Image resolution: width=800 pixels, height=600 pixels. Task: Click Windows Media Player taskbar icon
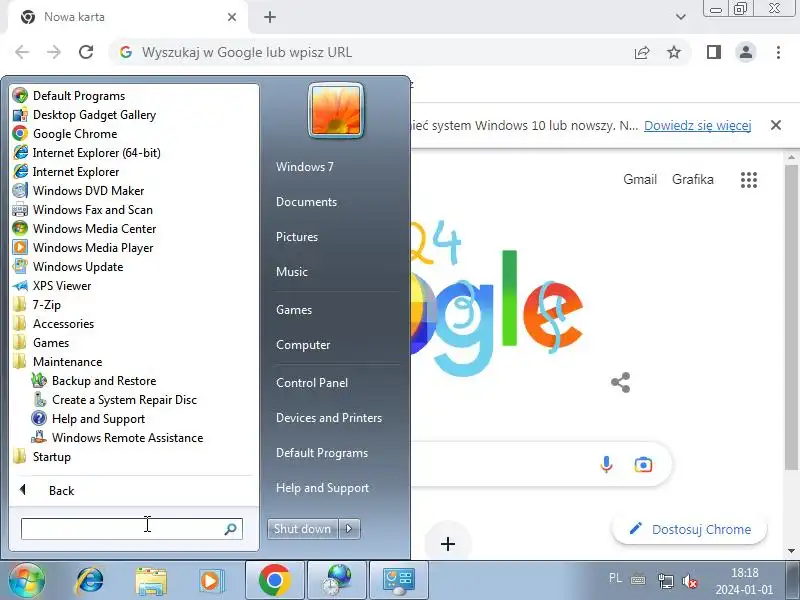pos(210,581)
